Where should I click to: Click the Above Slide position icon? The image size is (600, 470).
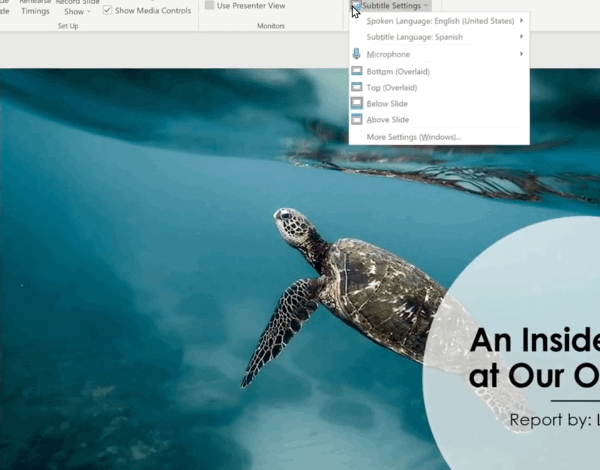[x=357, y=119]
